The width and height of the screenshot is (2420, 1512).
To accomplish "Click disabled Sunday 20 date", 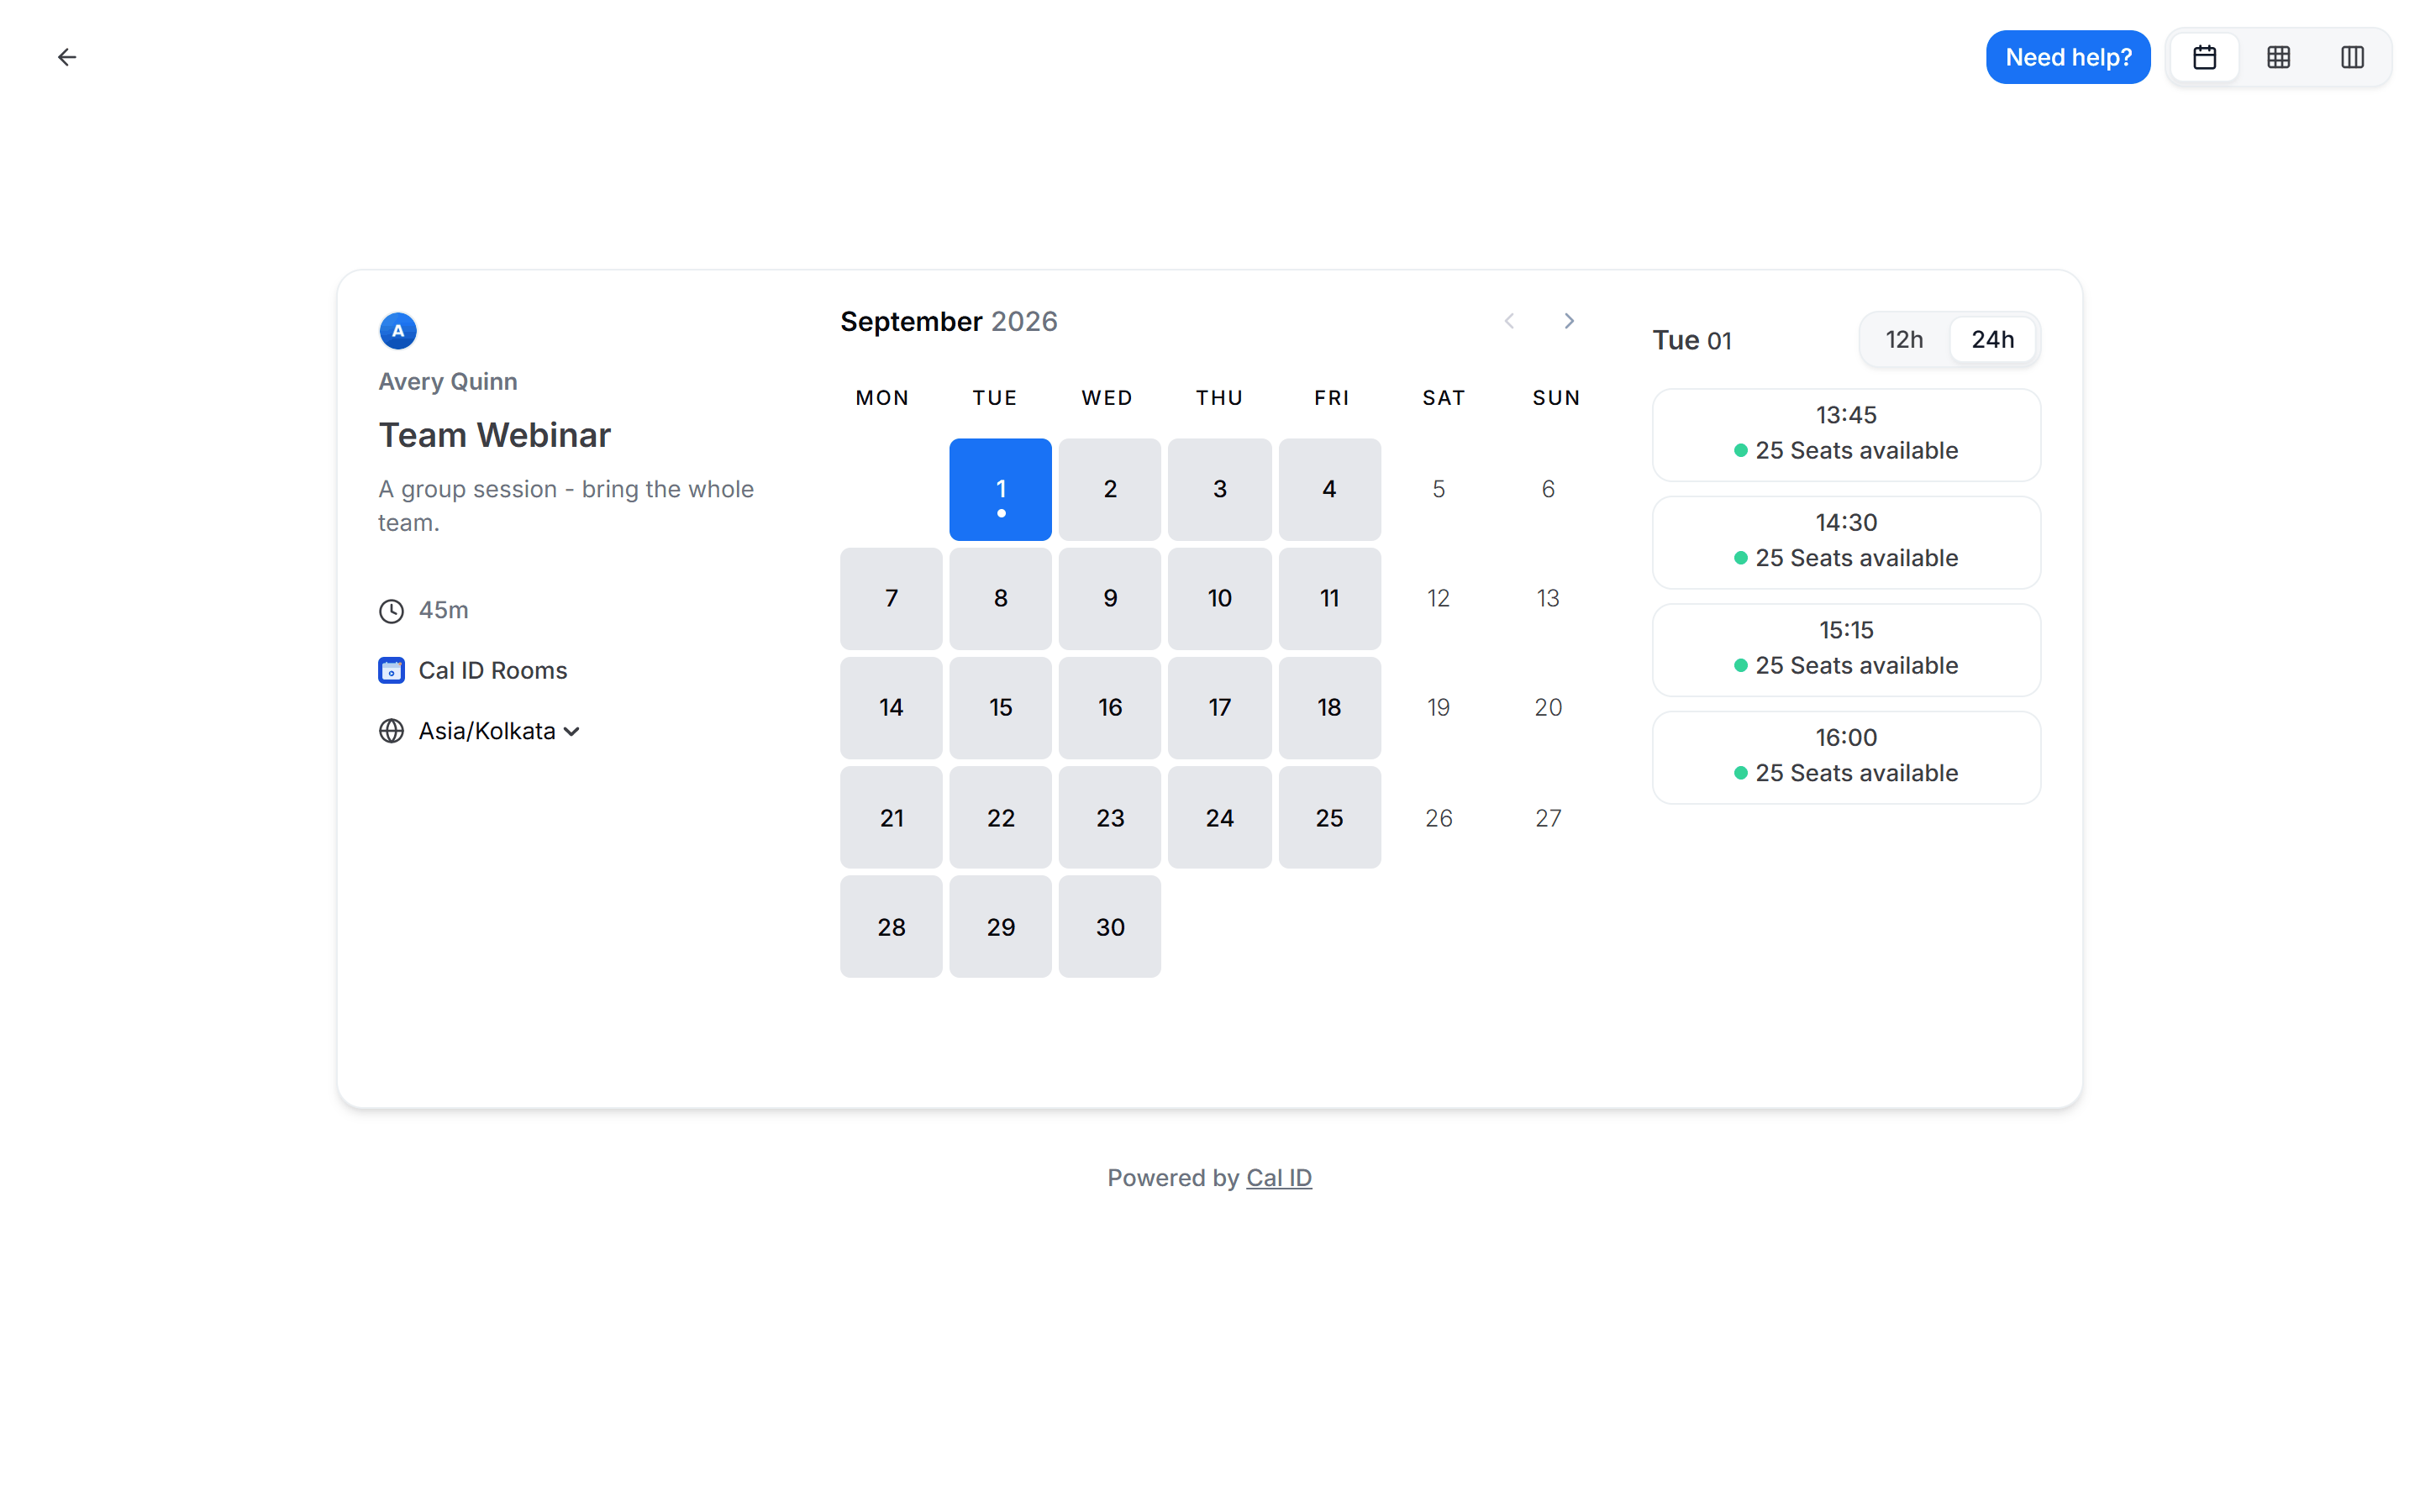I will tap(1548, 708).
